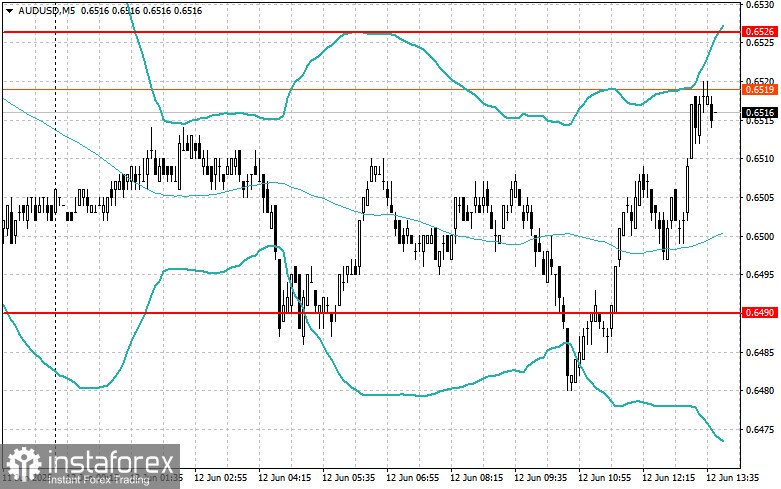Select the 0.6475 price axis value
Viewport: 781px width, 489px height.
760,430
